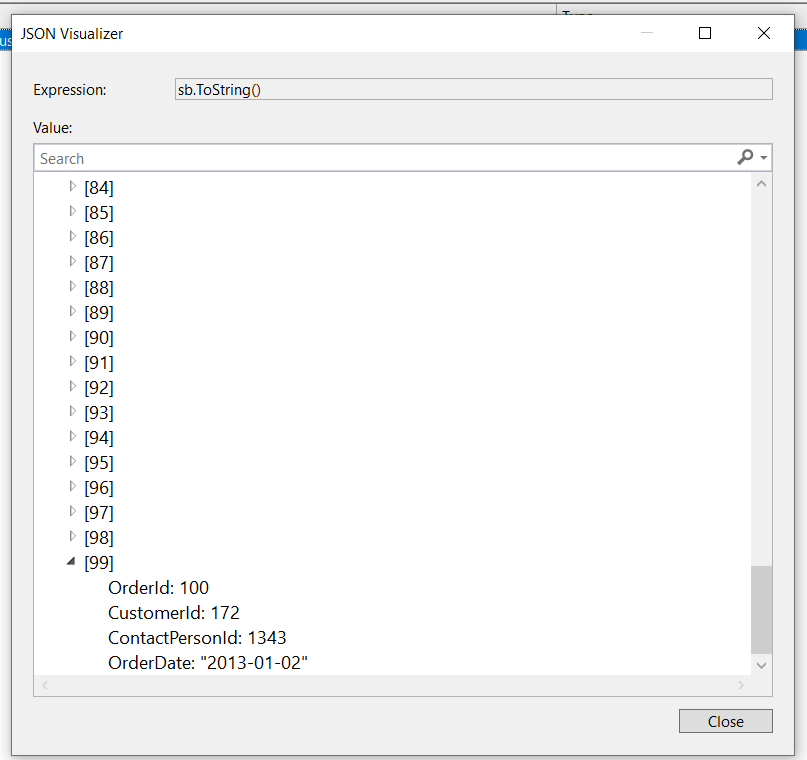The width and height of the screenshot is (807, 760).
Task: Select the ContactPersonId: 1343 row
Action: click(x=197, y=638)
